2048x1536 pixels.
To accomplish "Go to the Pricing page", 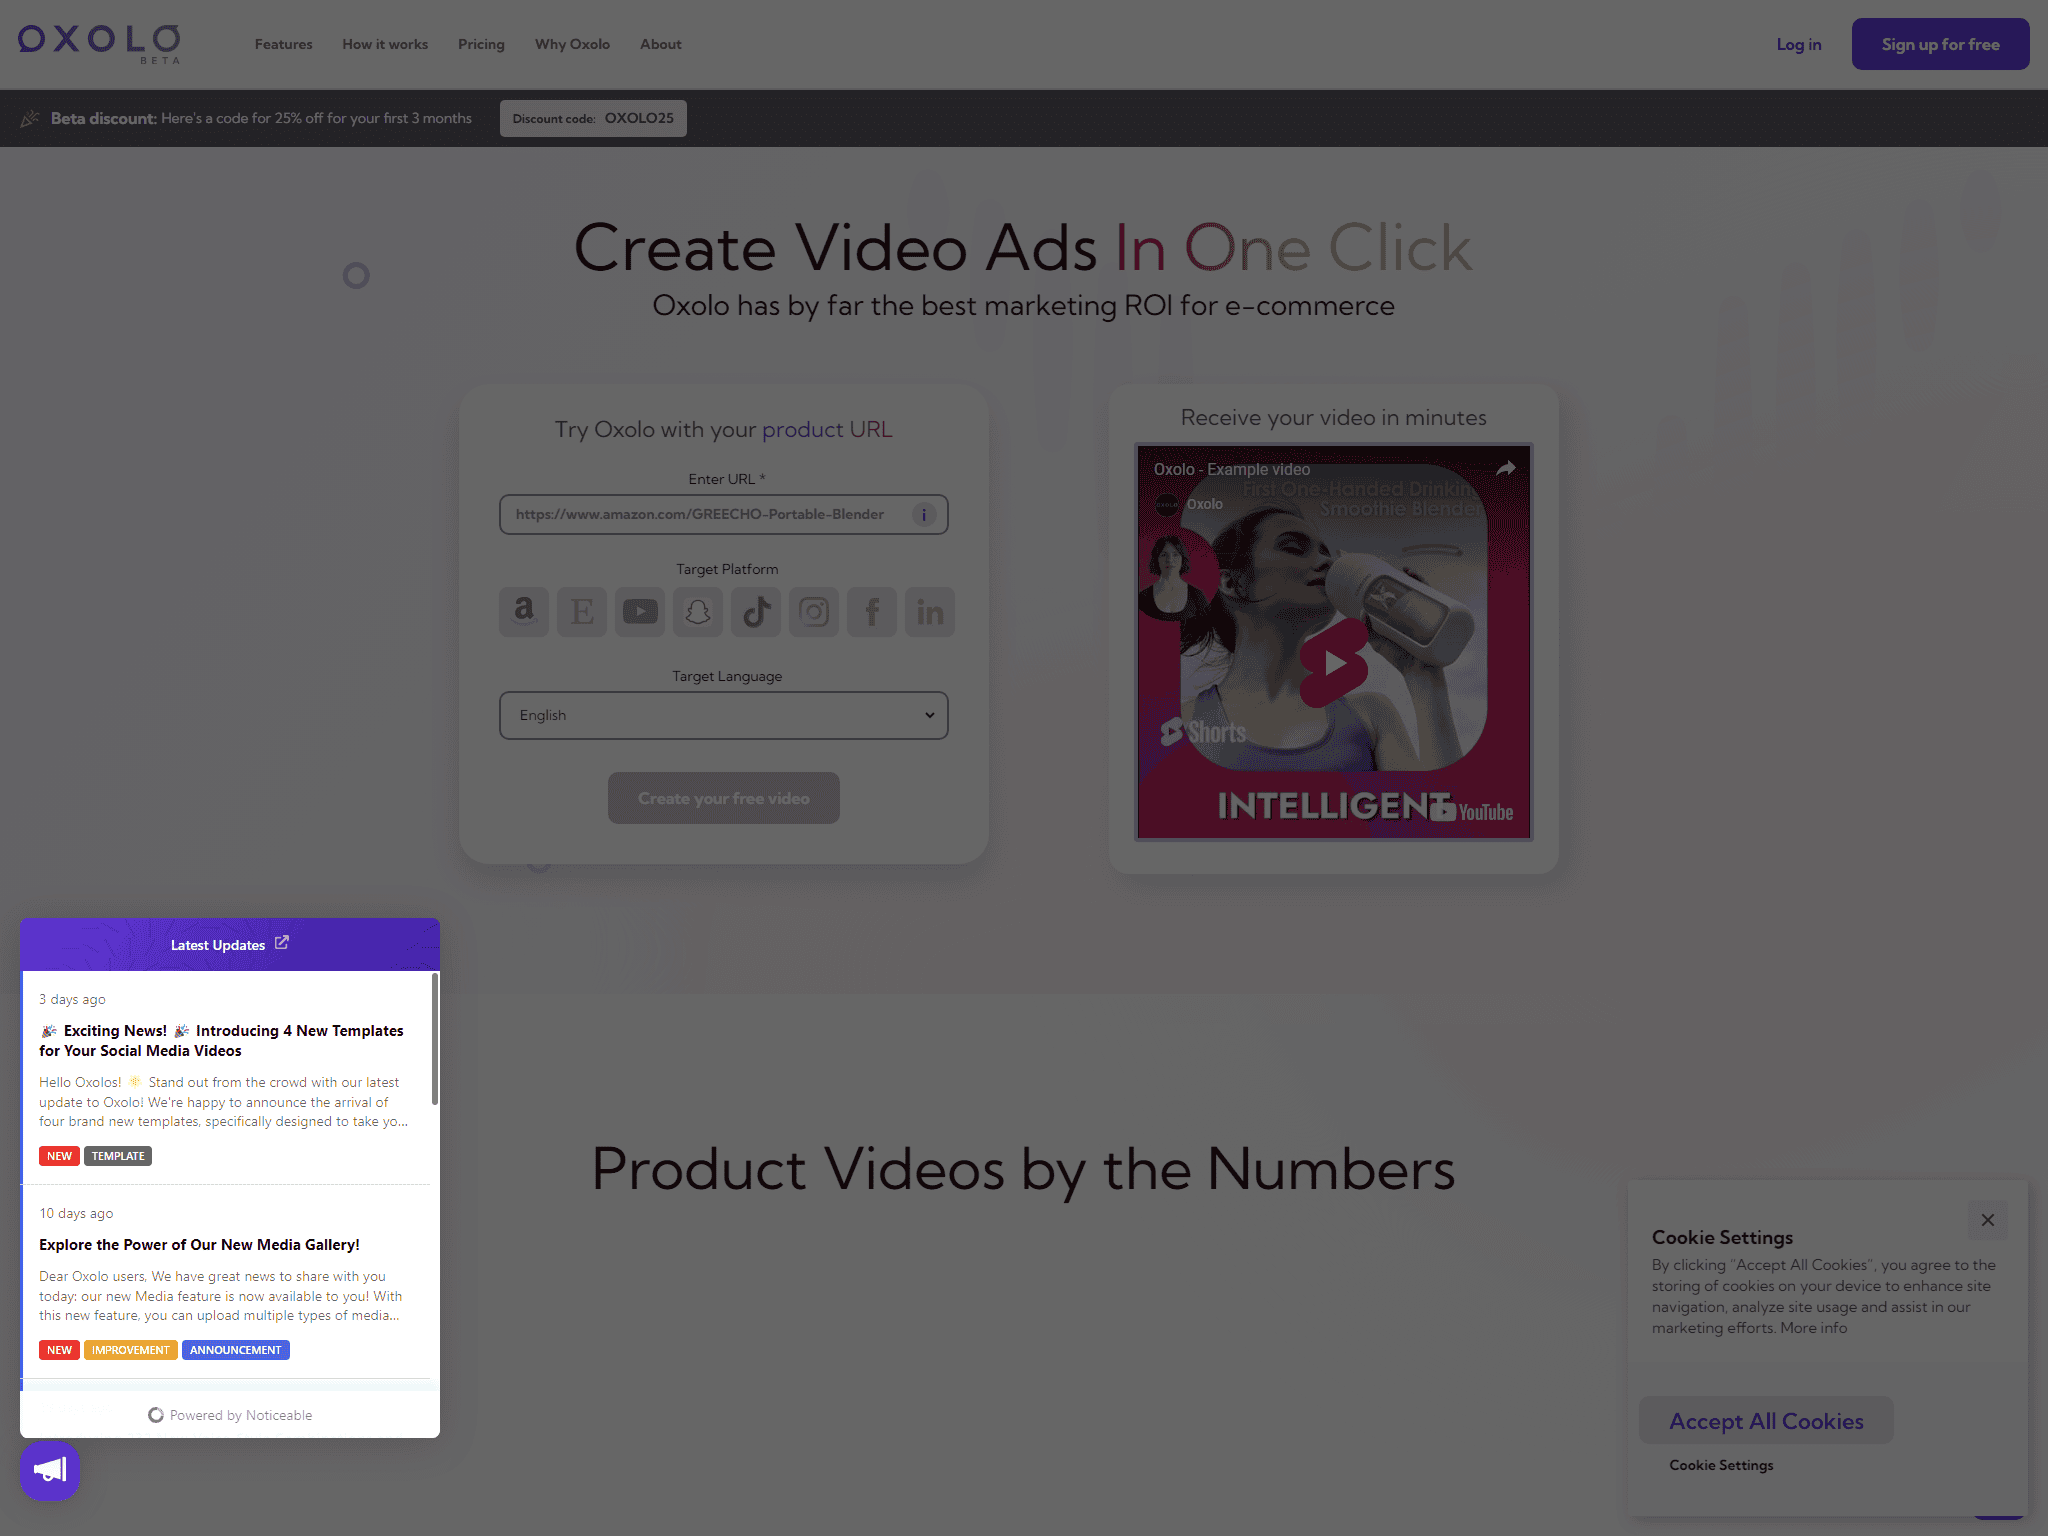I will (481, 44).
